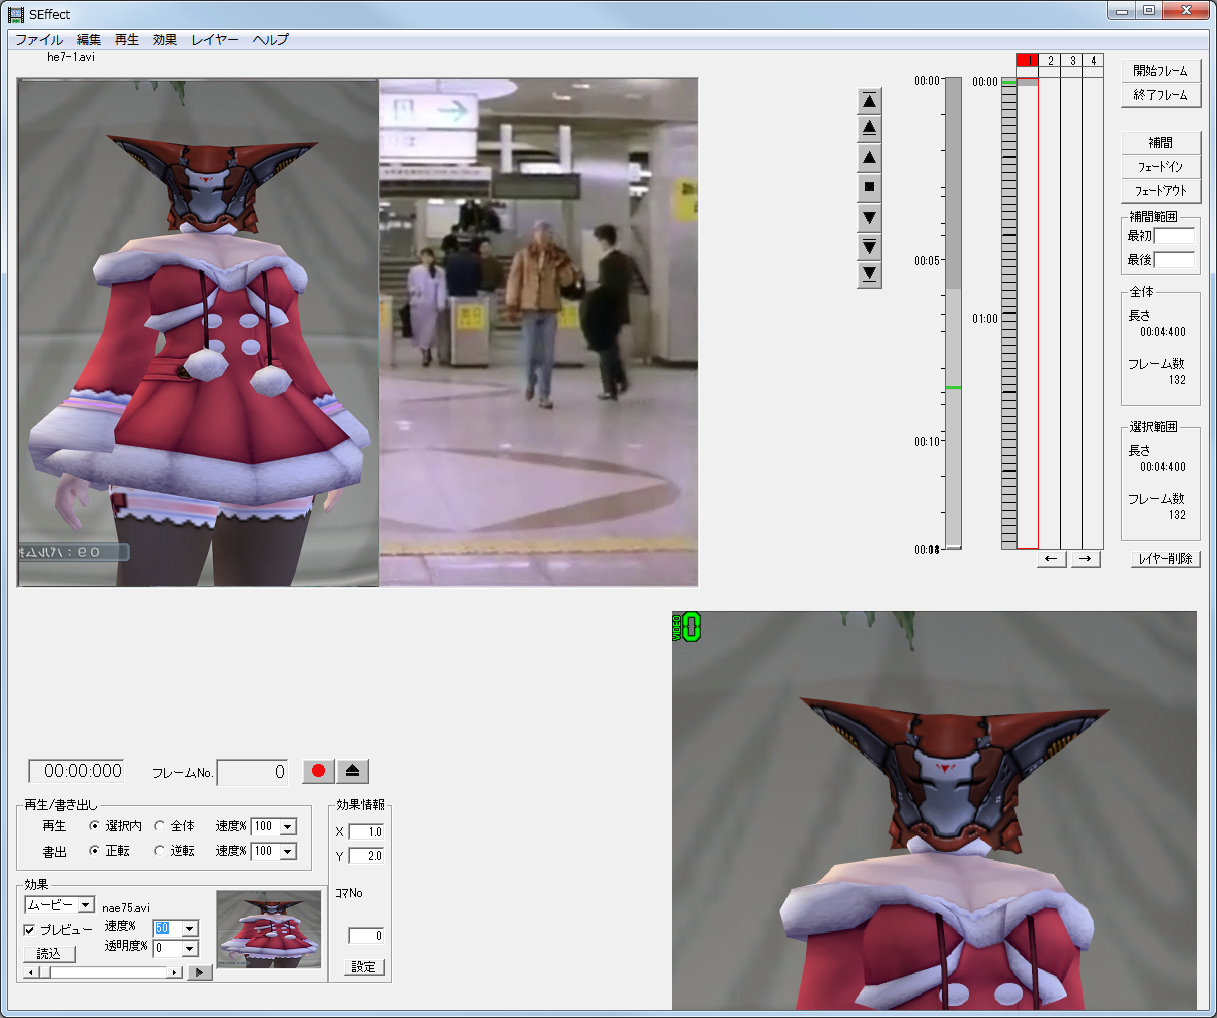Screen dimensions: 1217x1018
Task: Click the gray vertical time slider bar
Action: click(x=953, y=313)
